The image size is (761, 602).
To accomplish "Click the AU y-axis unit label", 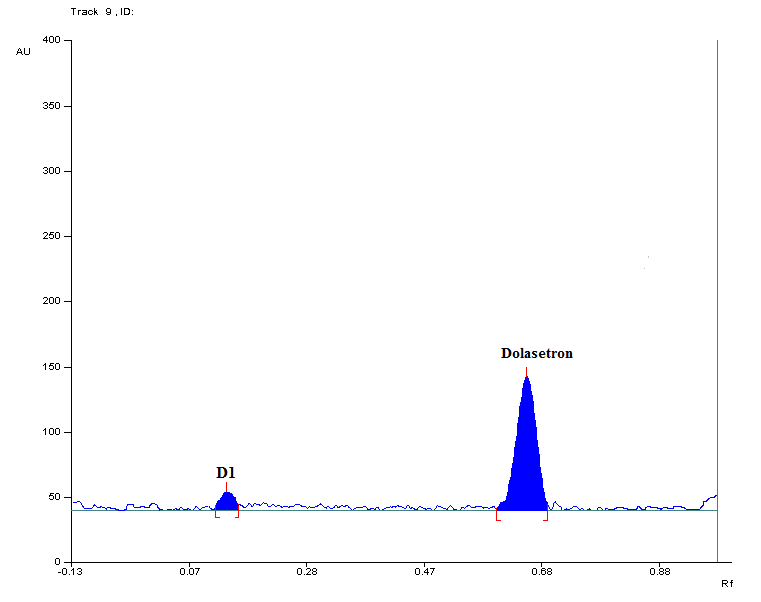I will pyautogui.click(x=23, y=51).
